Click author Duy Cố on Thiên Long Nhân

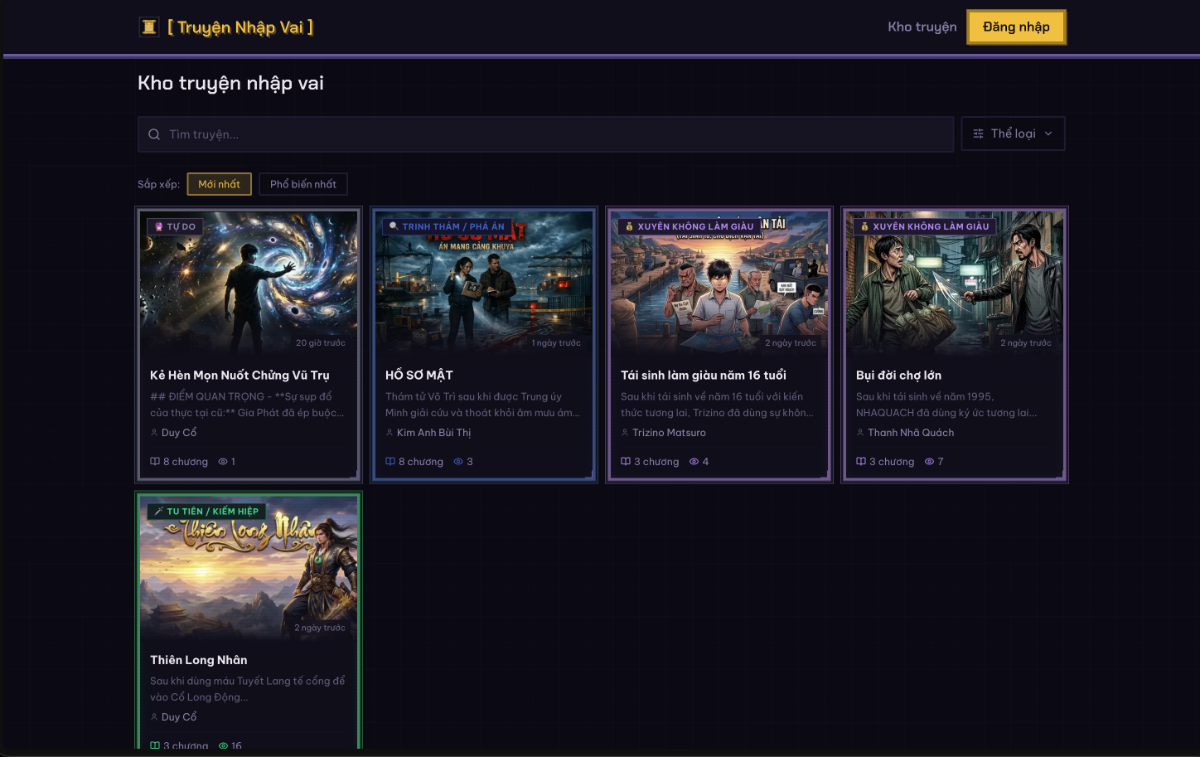[x=179, y=717]
